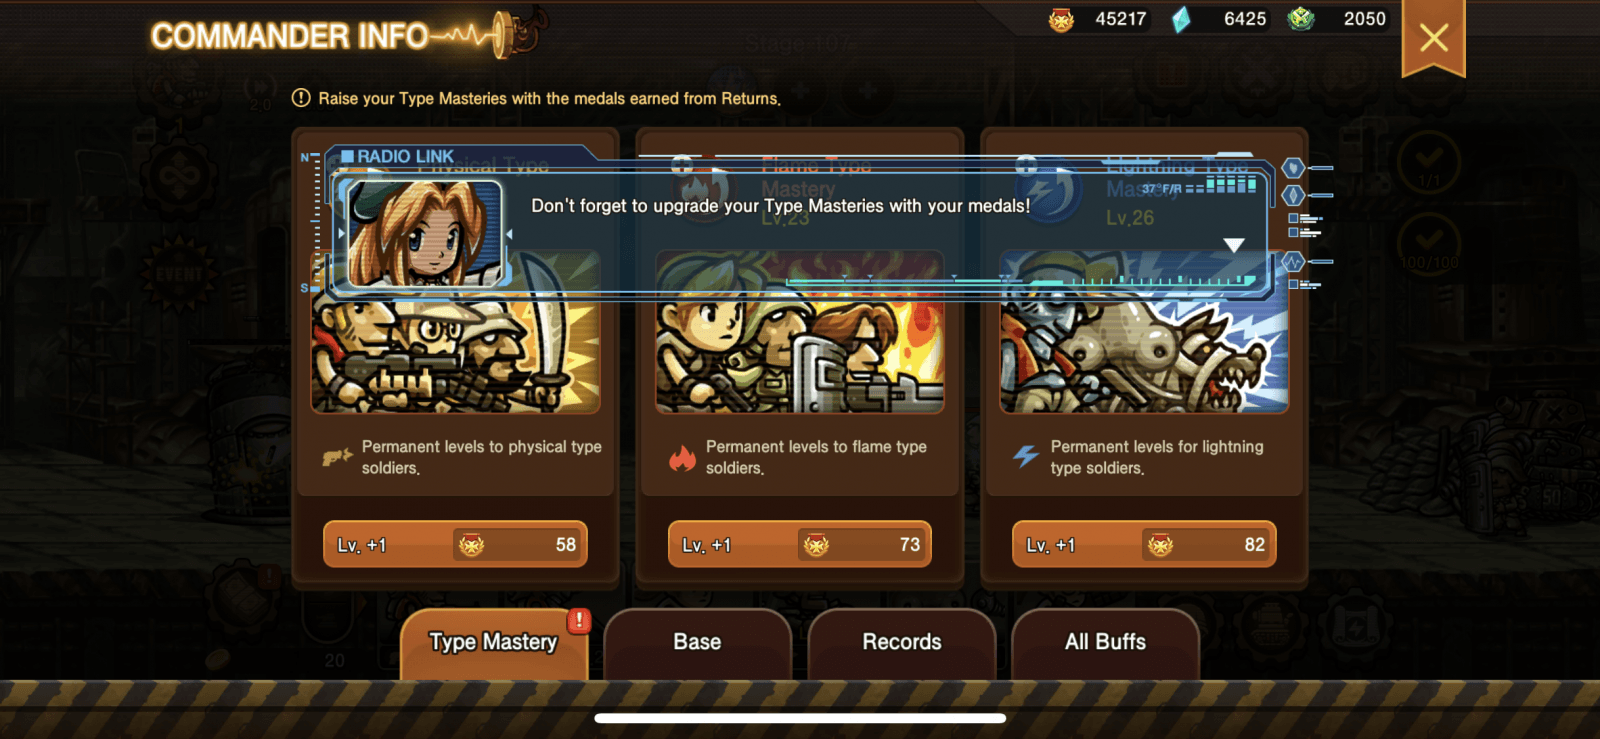1600x739 pixels.
Task: Advance dialog using the white down arrow
Action: 1234,245
